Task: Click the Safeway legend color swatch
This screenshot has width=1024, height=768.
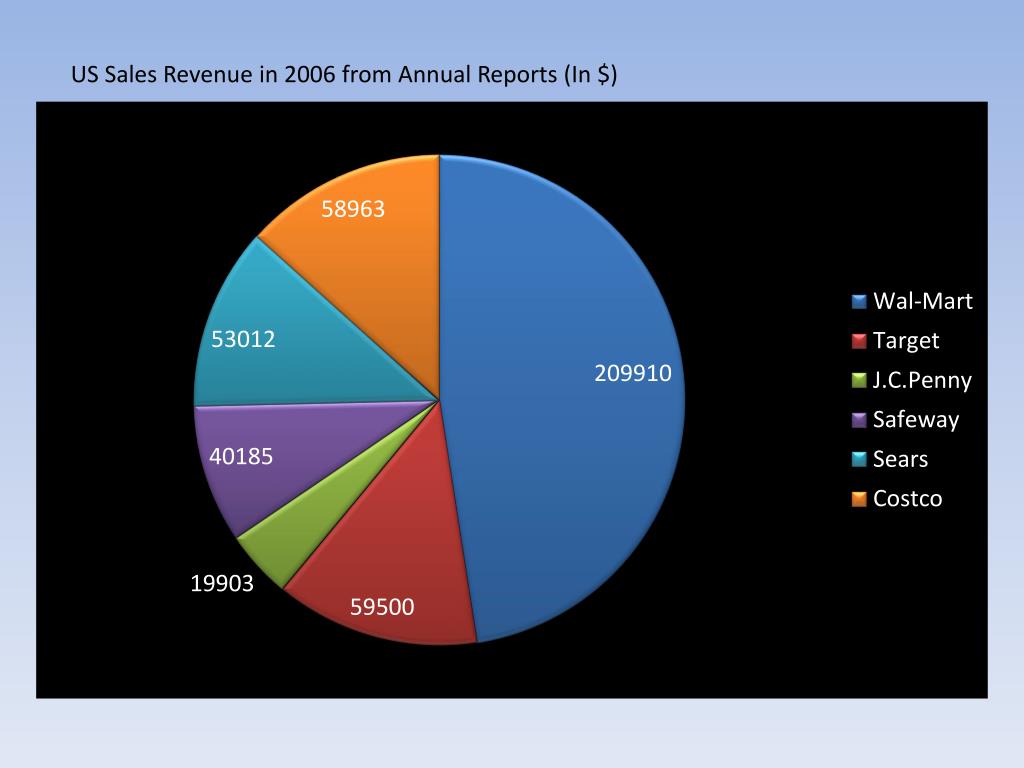Action: click(x=859, y=420)
